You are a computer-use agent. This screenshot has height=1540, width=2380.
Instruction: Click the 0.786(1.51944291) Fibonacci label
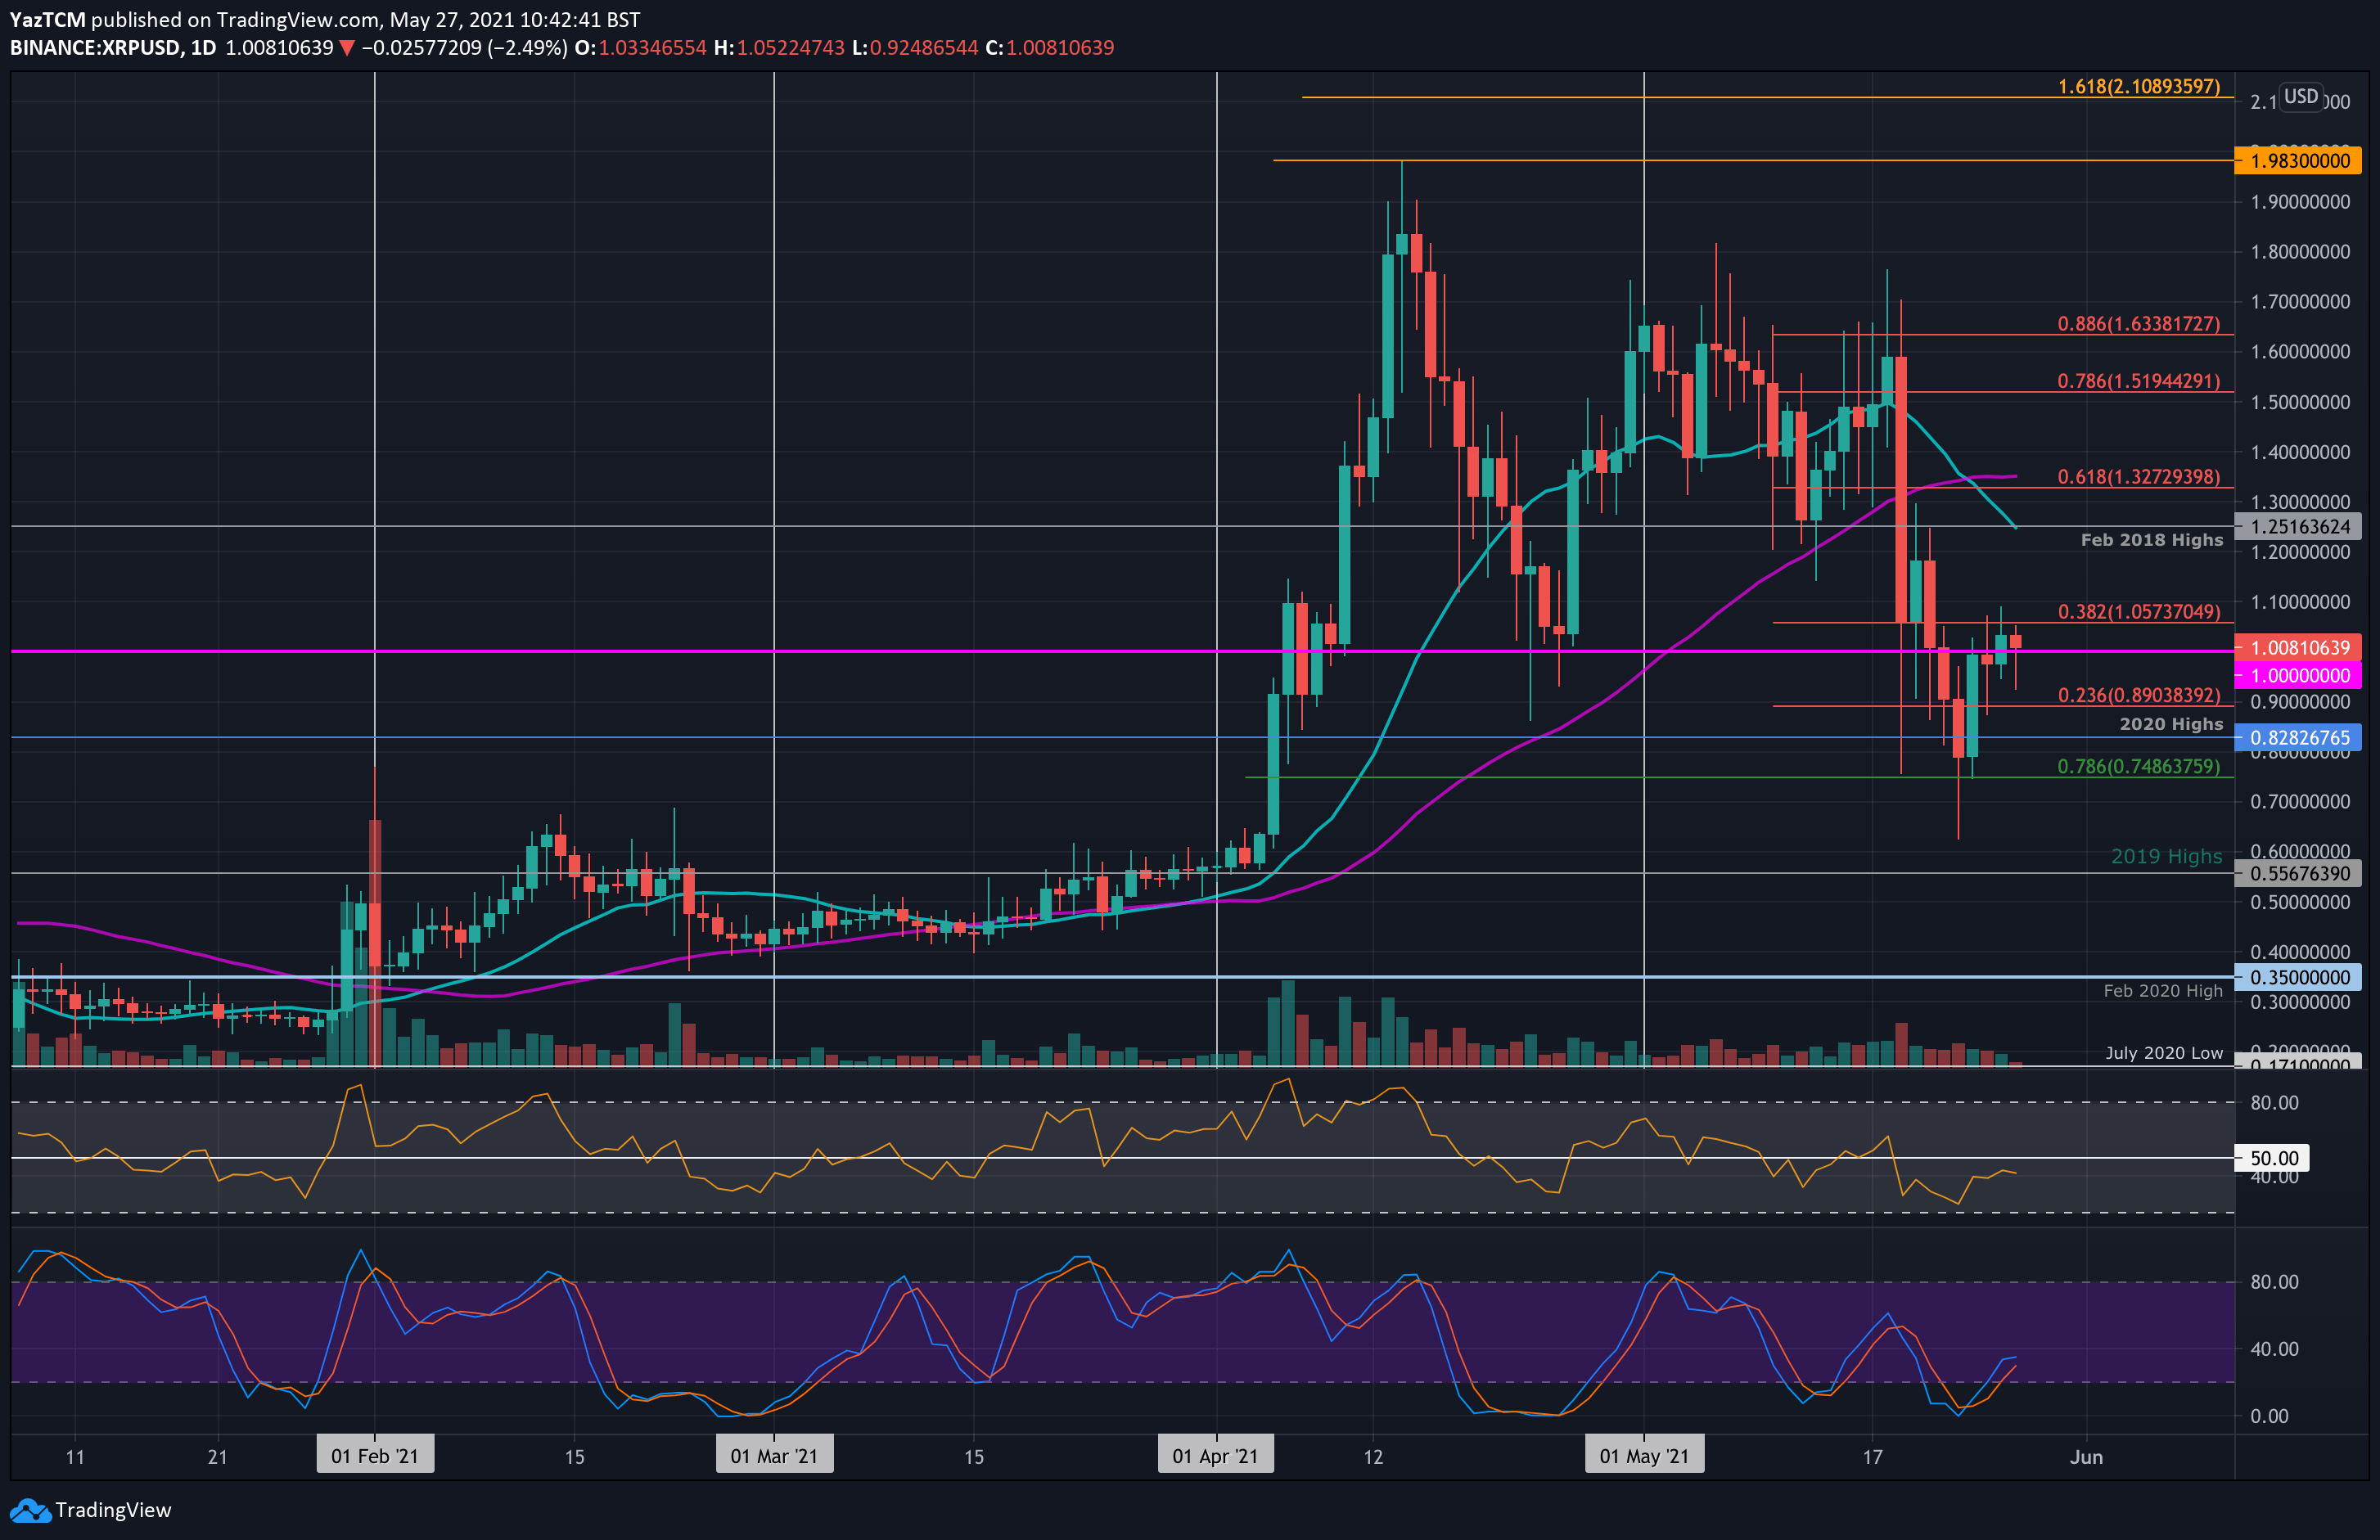[2138, 381]
